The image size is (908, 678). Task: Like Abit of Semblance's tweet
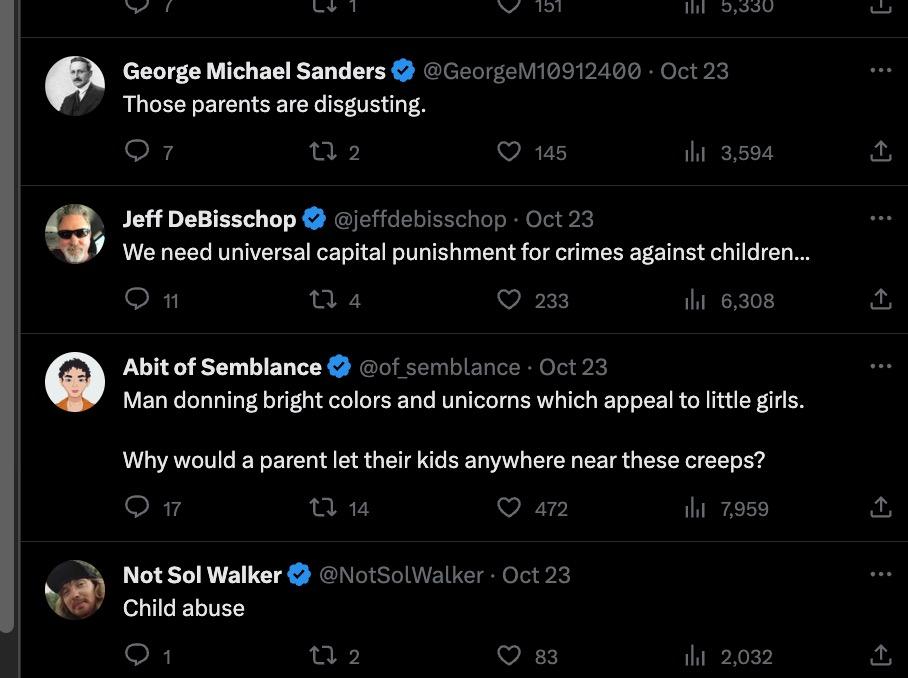510,508
